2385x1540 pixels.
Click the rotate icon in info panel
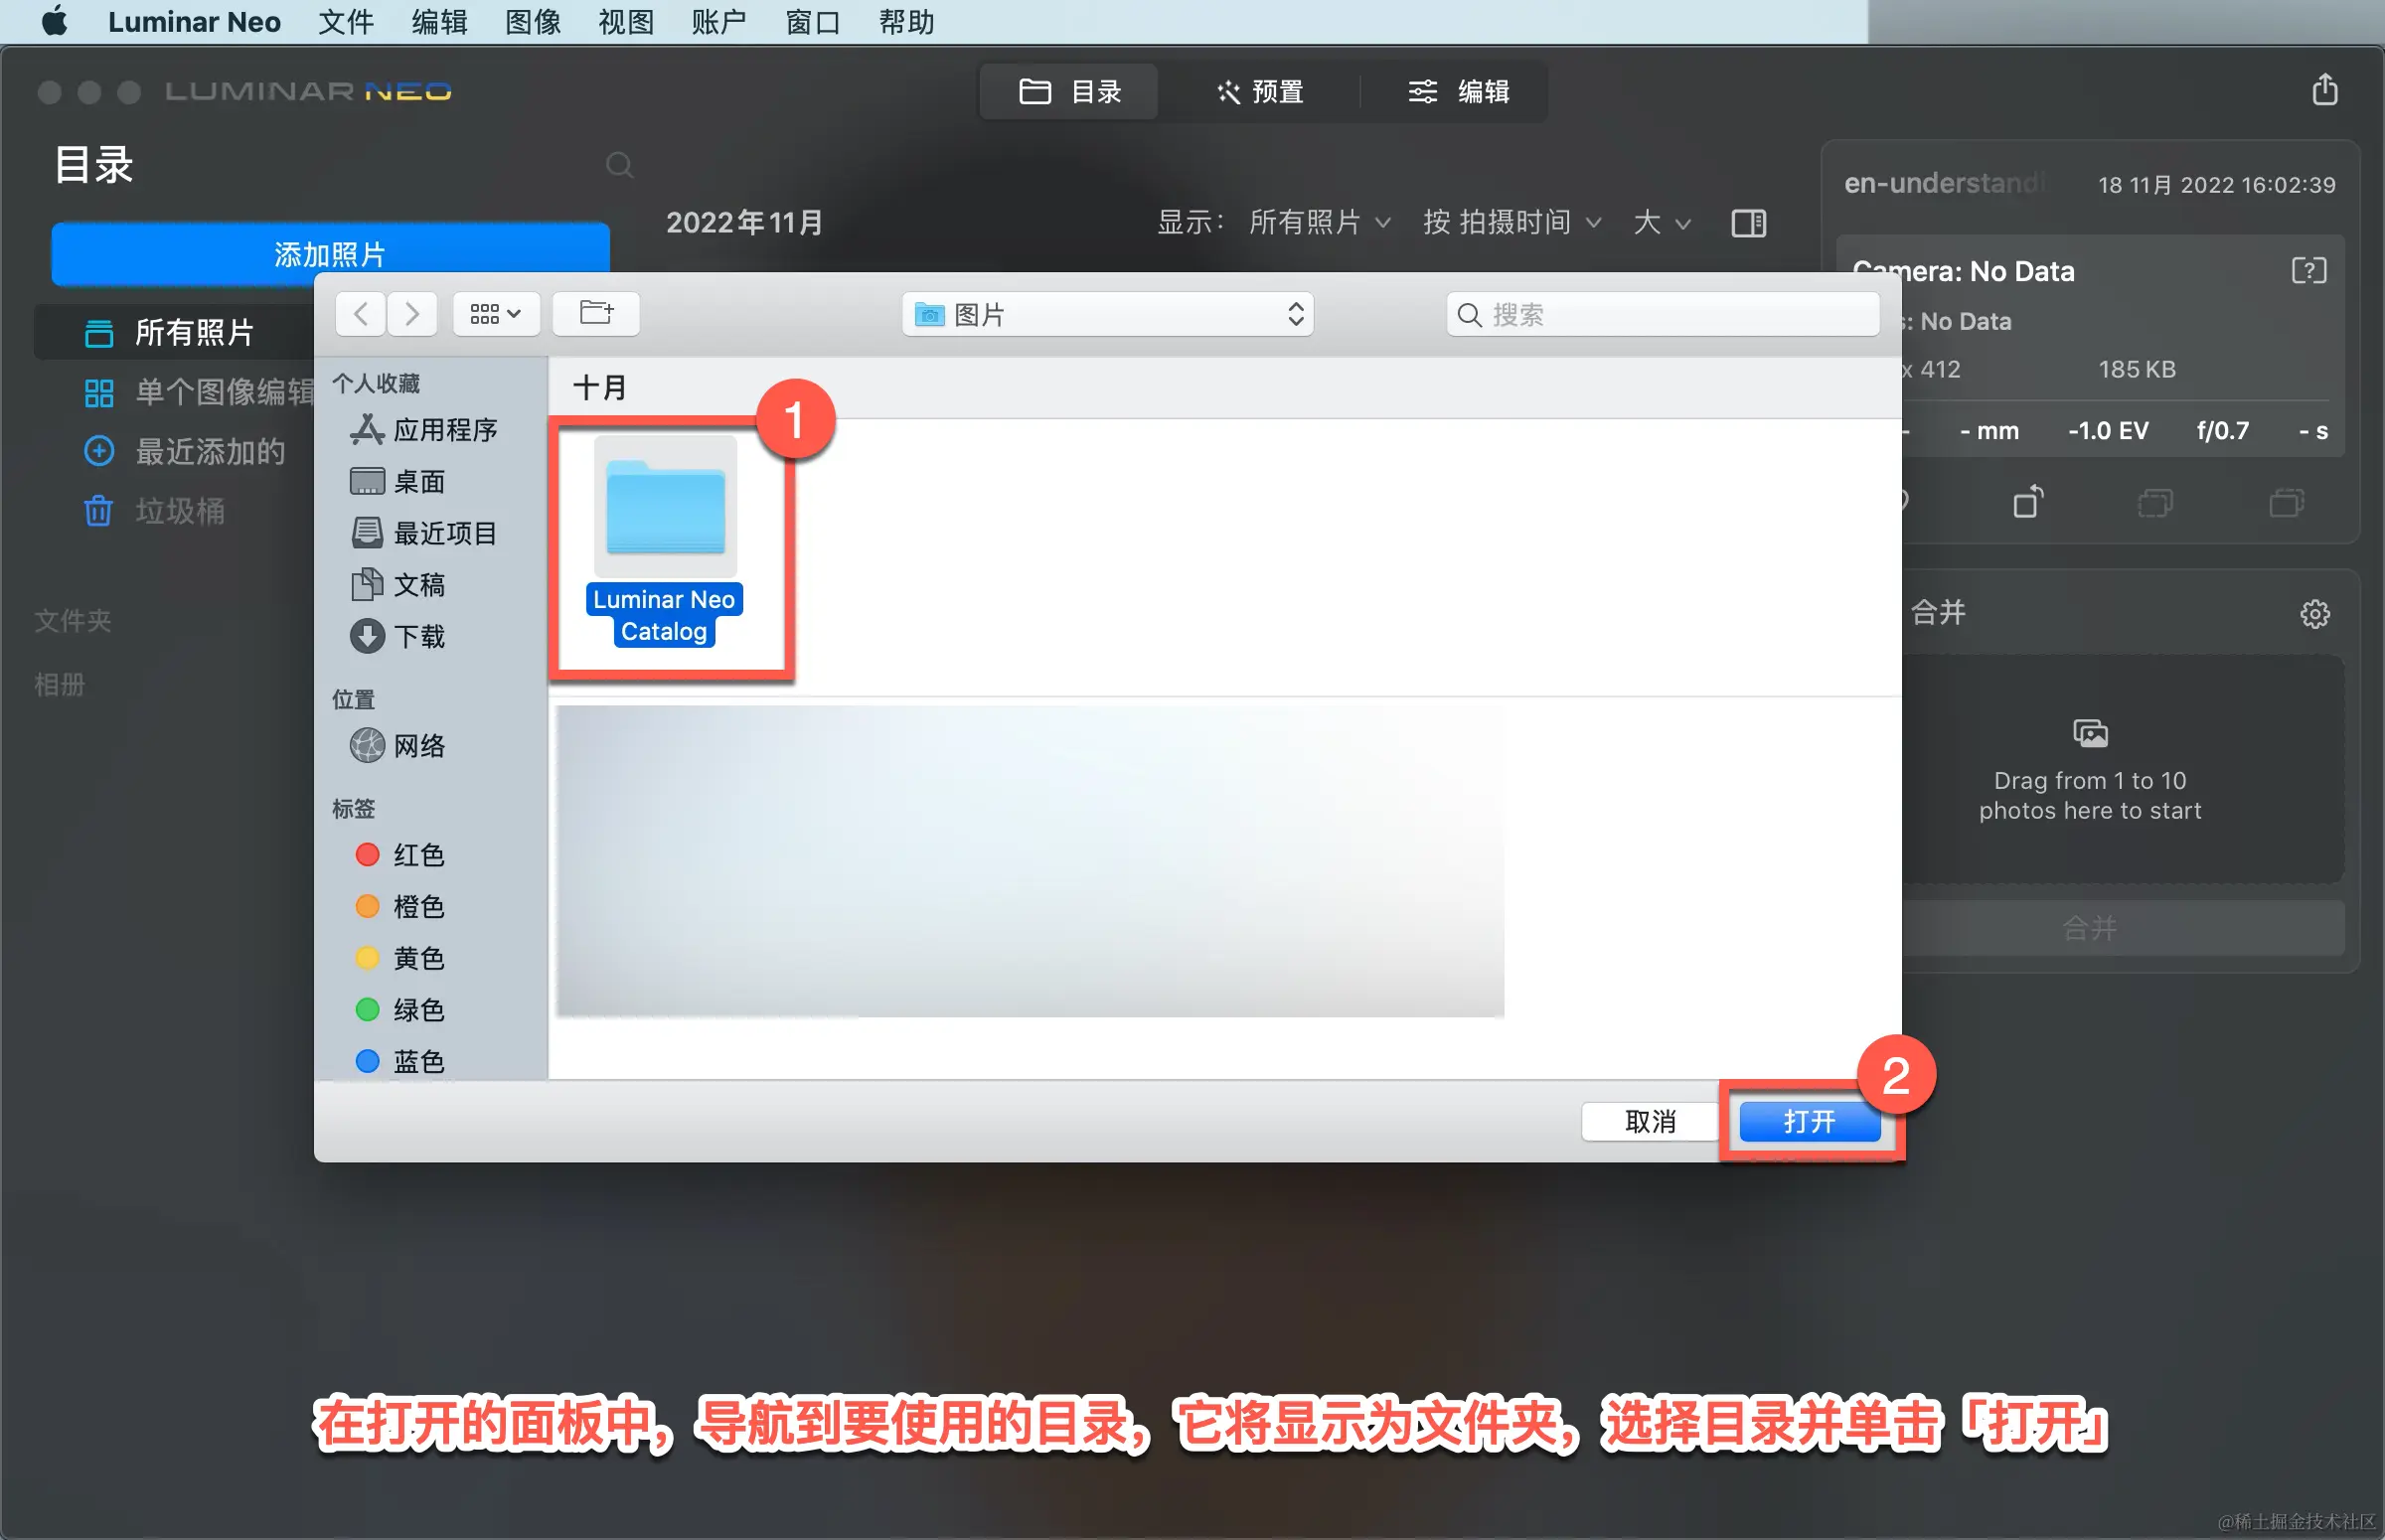[x=2027, y=501]
